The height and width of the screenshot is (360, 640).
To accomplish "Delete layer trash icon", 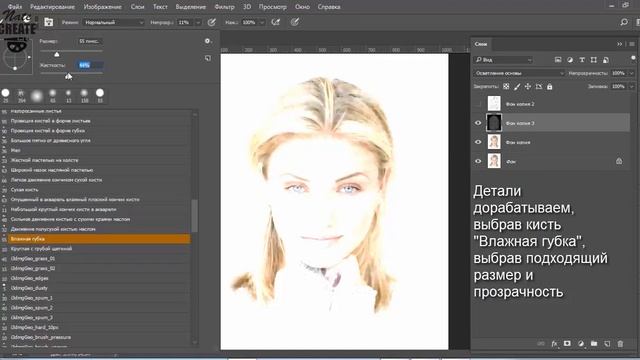I will click(620, 344).
